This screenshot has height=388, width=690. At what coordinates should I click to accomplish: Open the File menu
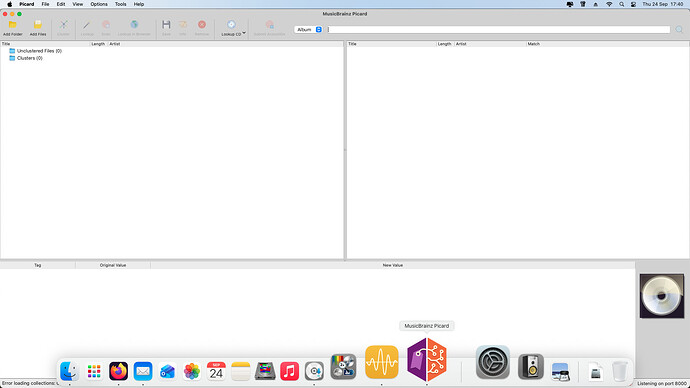click(x=45, y=4)
